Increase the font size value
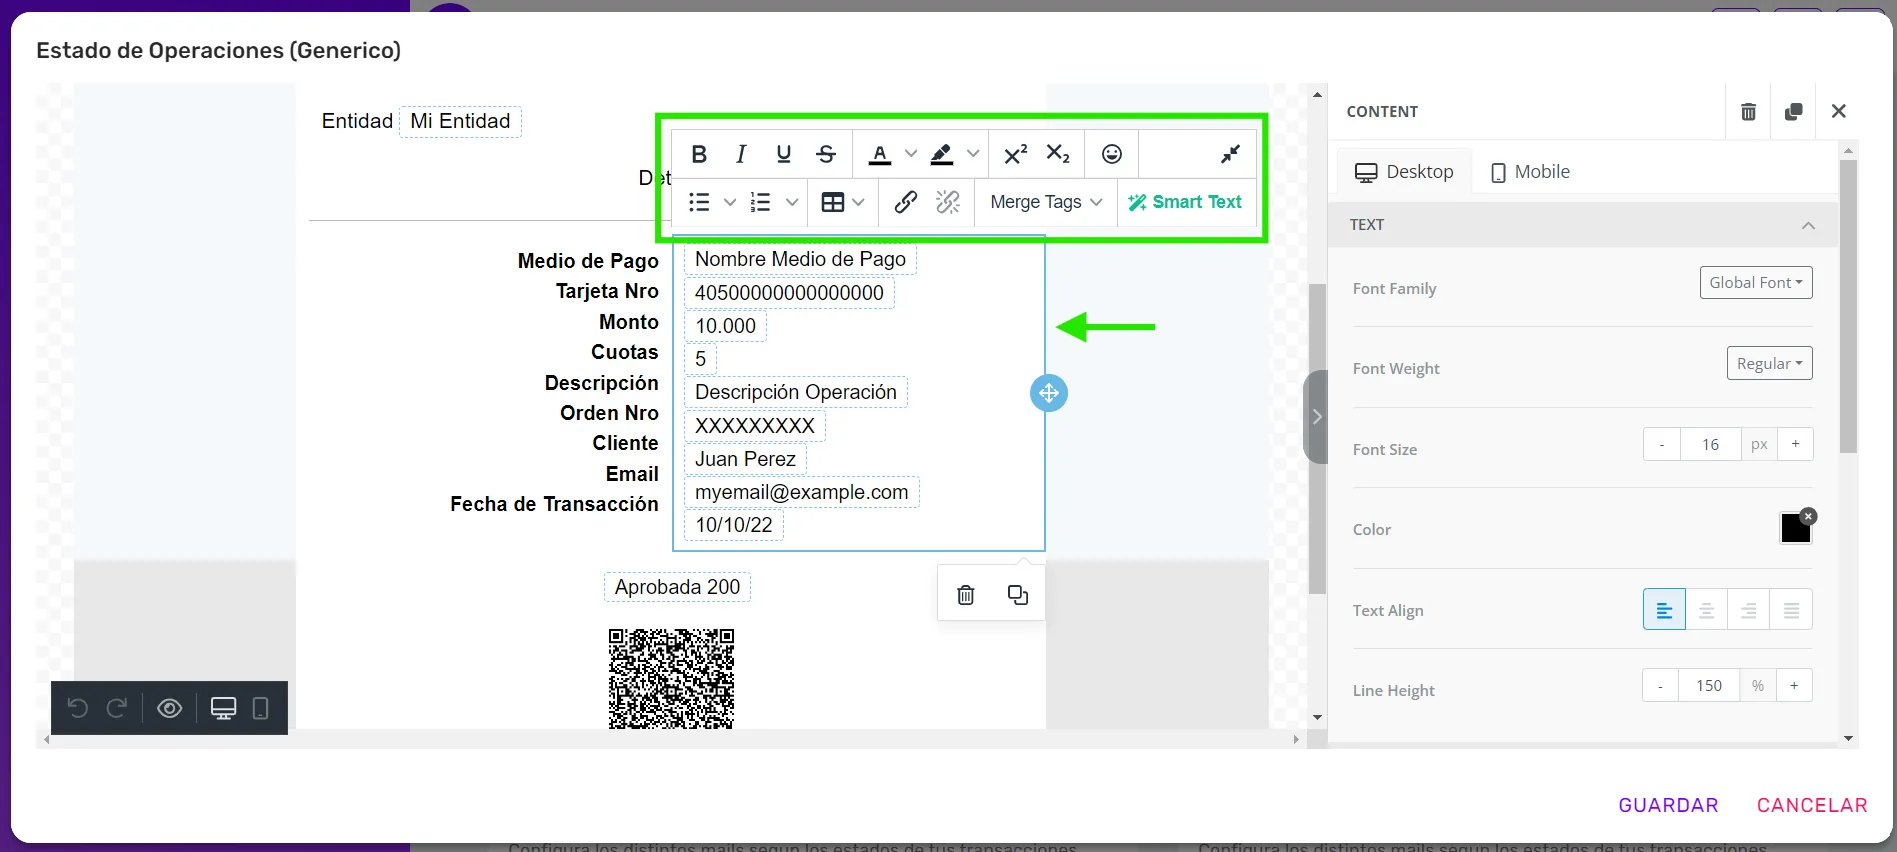 coord(1795,444)
